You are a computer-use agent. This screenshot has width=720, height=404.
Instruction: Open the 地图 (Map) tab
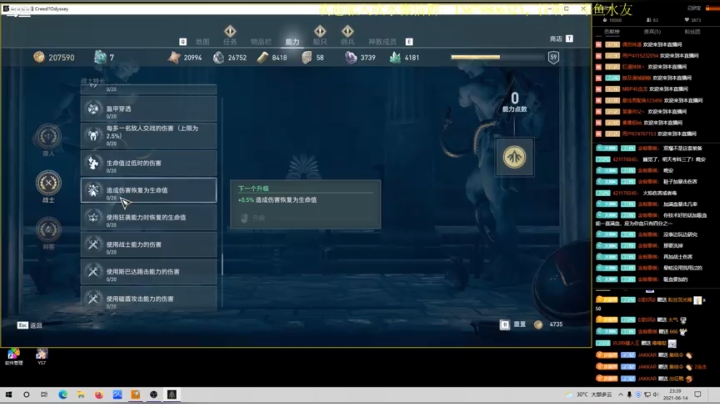click(202, 42)
